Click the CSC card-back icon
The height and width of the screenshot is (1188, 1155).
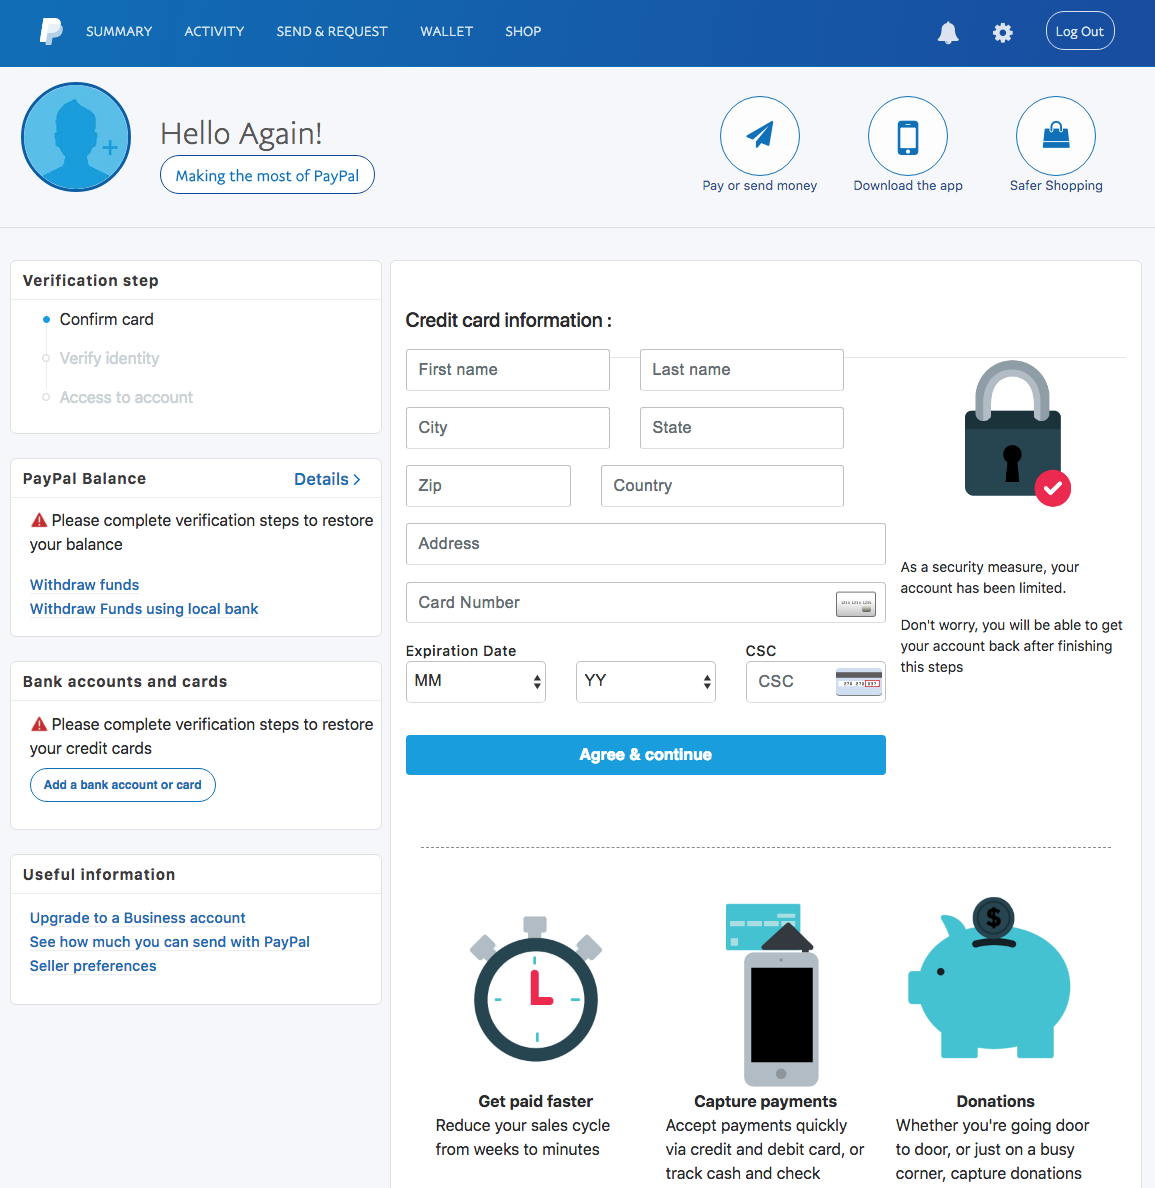(x=859, y=682)
